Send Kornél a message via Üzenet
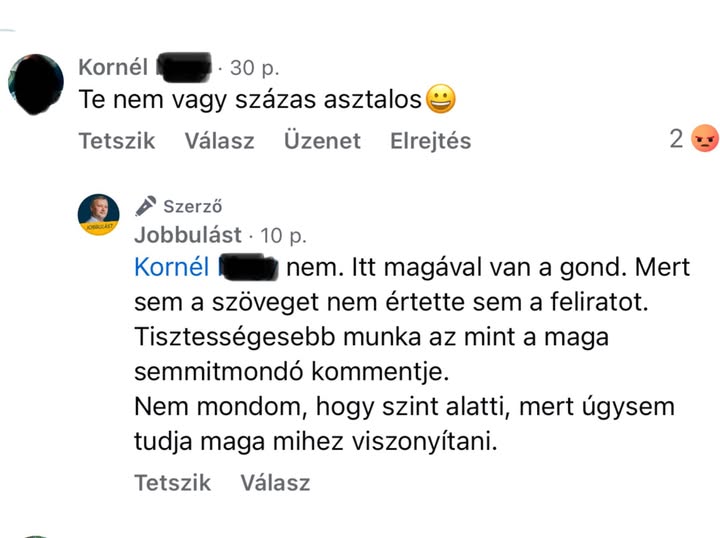Viewport: 720px width, 538px height. [x=321, y=141]
